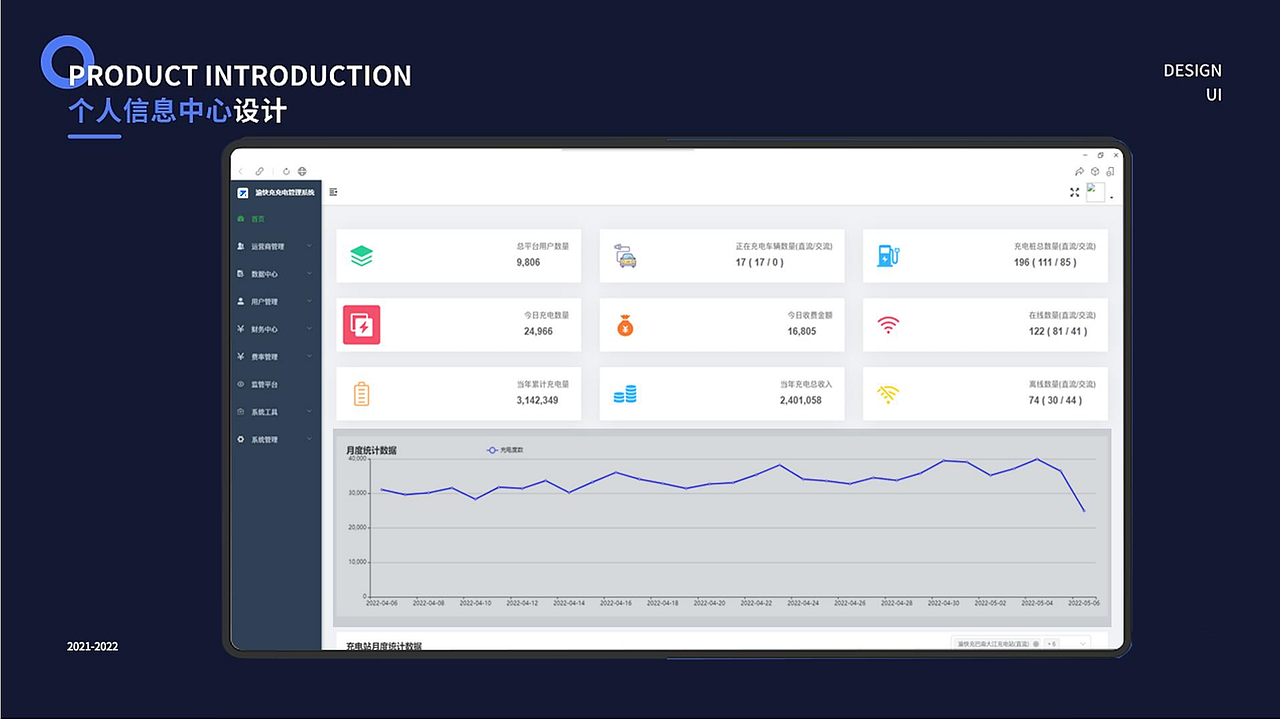Open the user avatar dropdown arrow
1280x720 pixels.
click(x=1111, y=197)
